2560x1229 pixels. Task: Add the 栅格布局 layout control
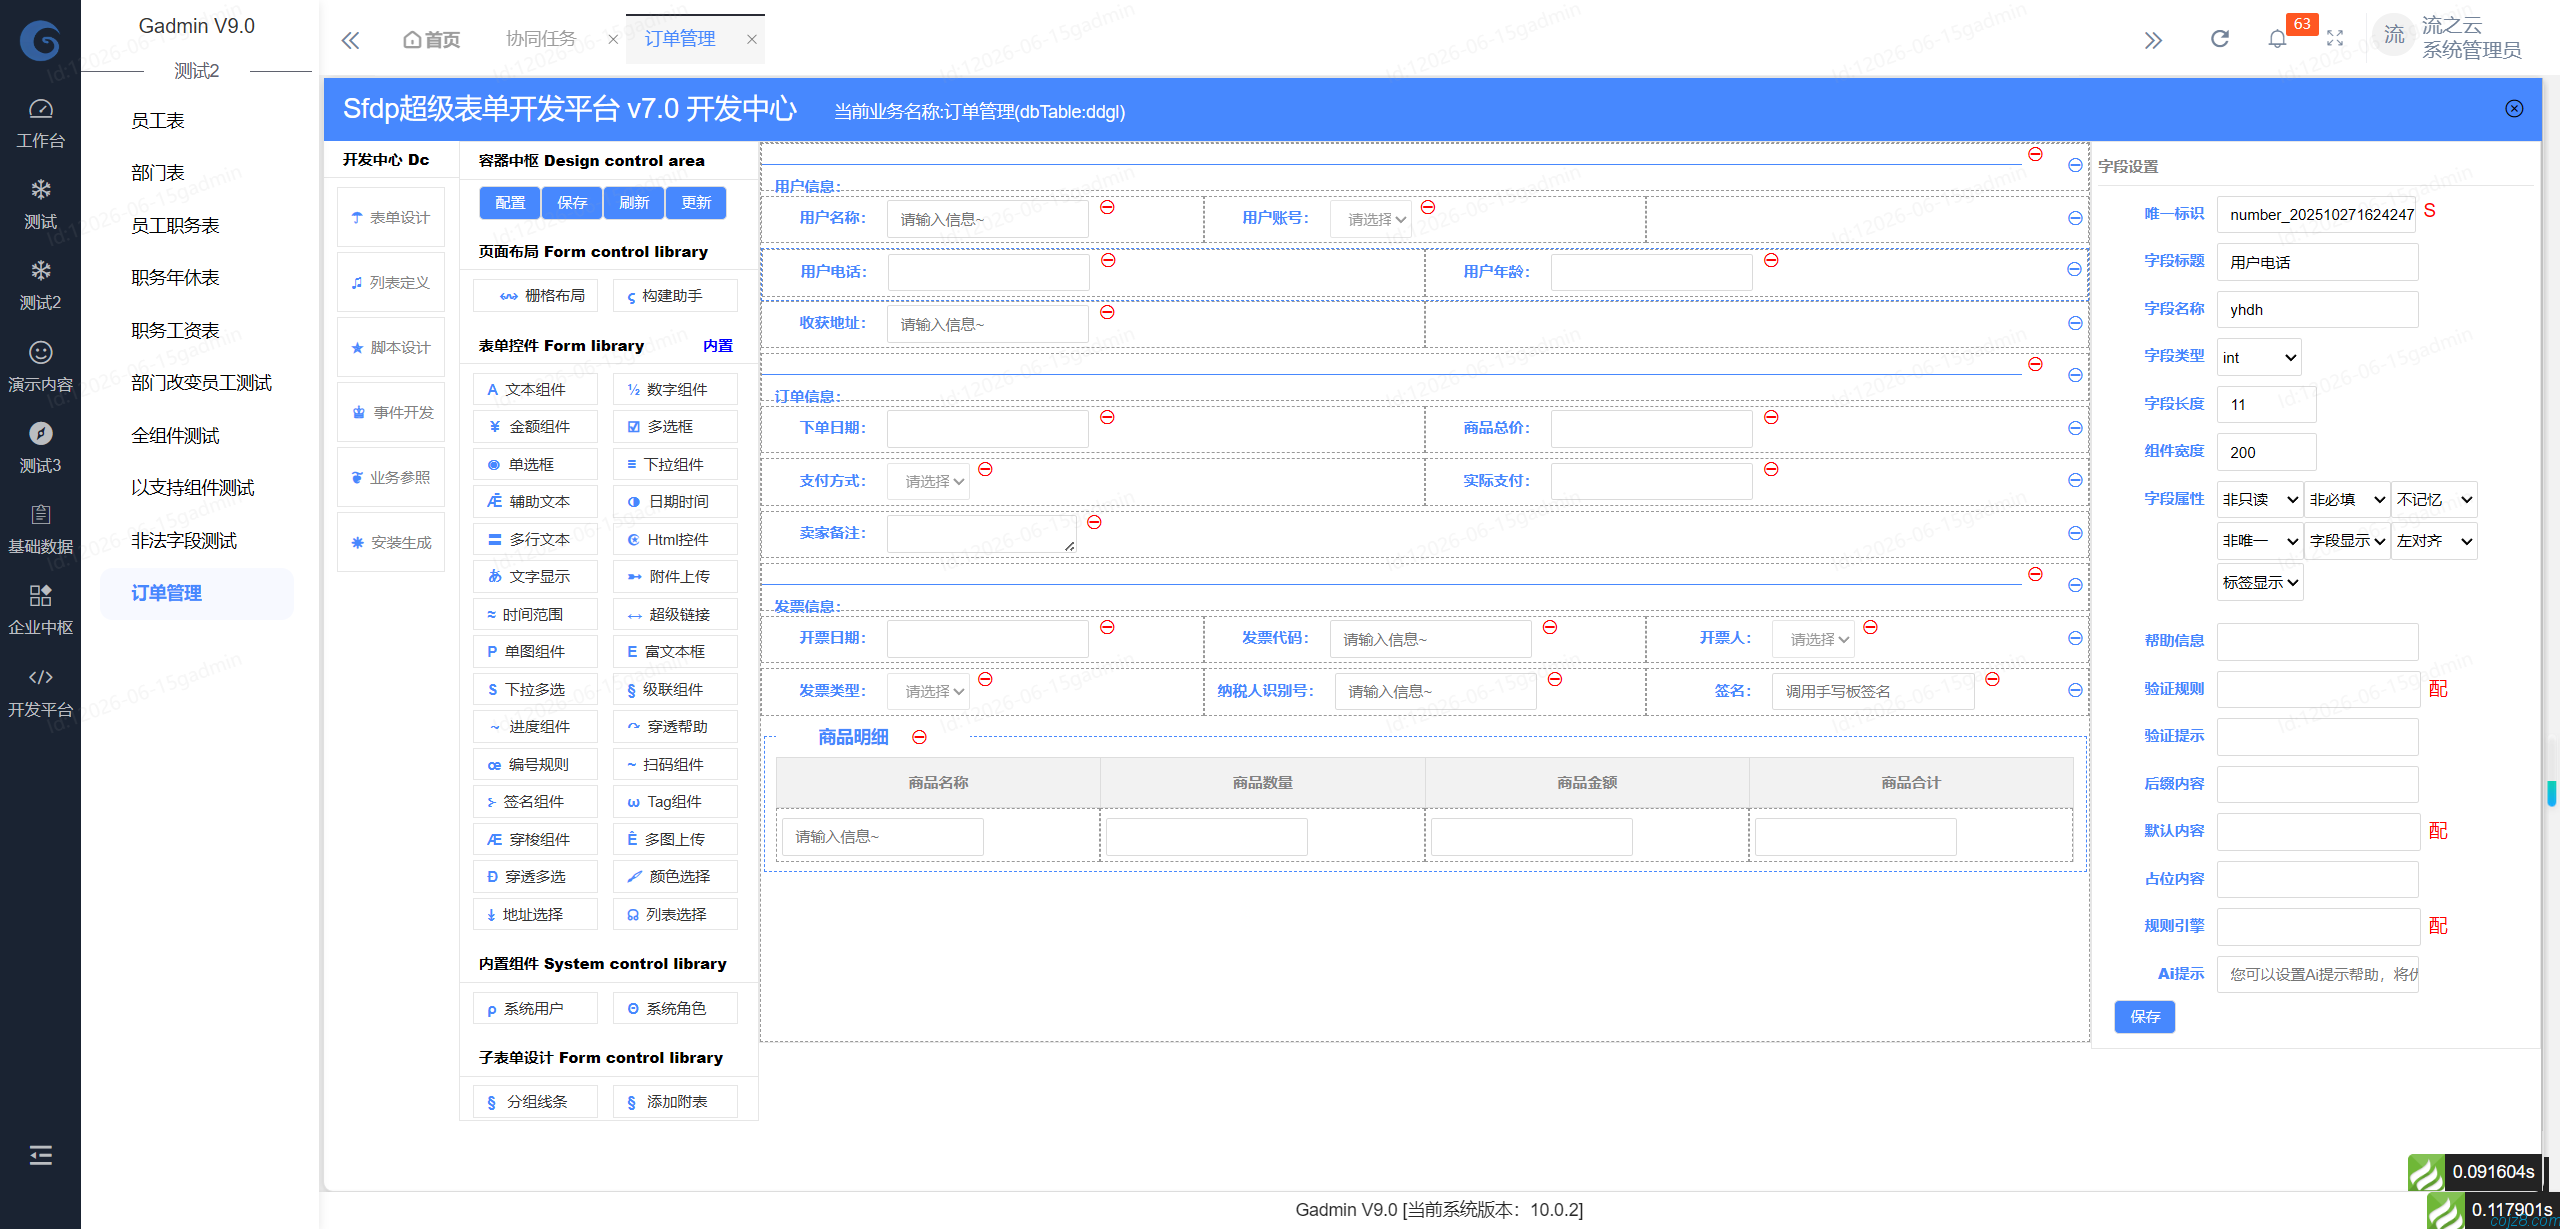tap(535, 296)
